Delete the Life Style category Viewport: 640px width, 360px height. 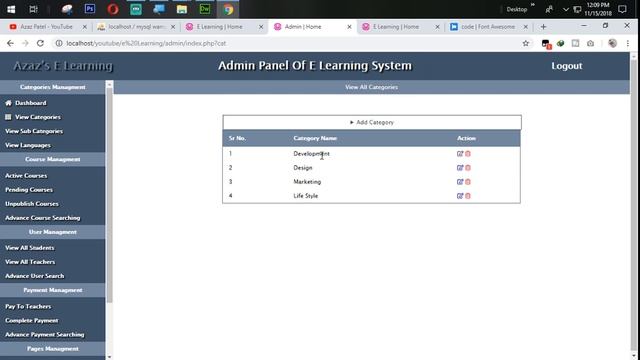pos(468,196)
